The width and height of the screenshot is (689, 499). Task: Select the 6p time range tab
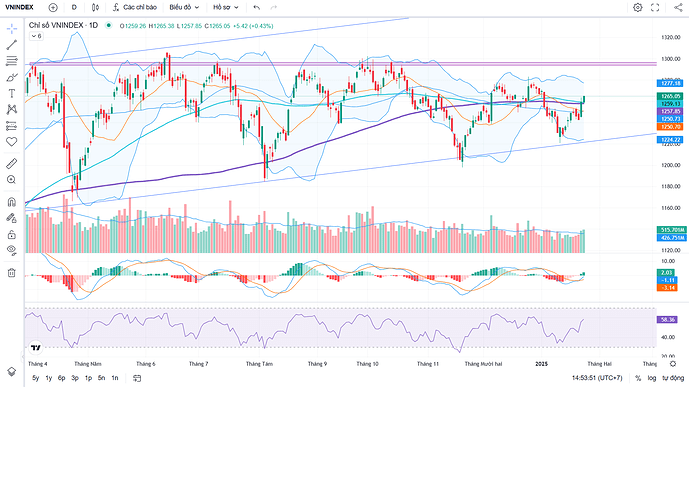click(62, 378)
